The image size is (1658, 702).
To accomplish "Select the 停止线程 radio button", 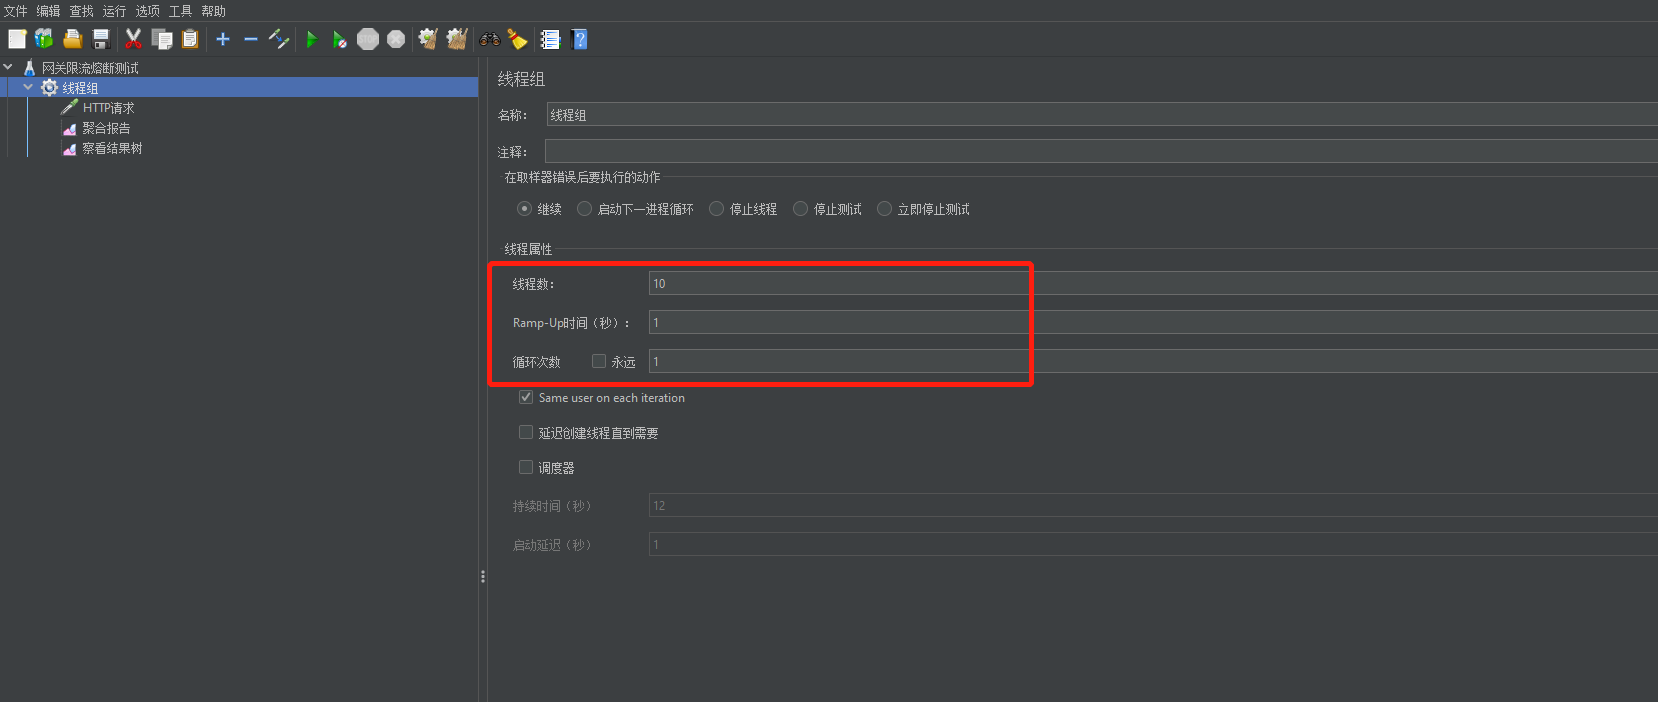I will (716, 209).
